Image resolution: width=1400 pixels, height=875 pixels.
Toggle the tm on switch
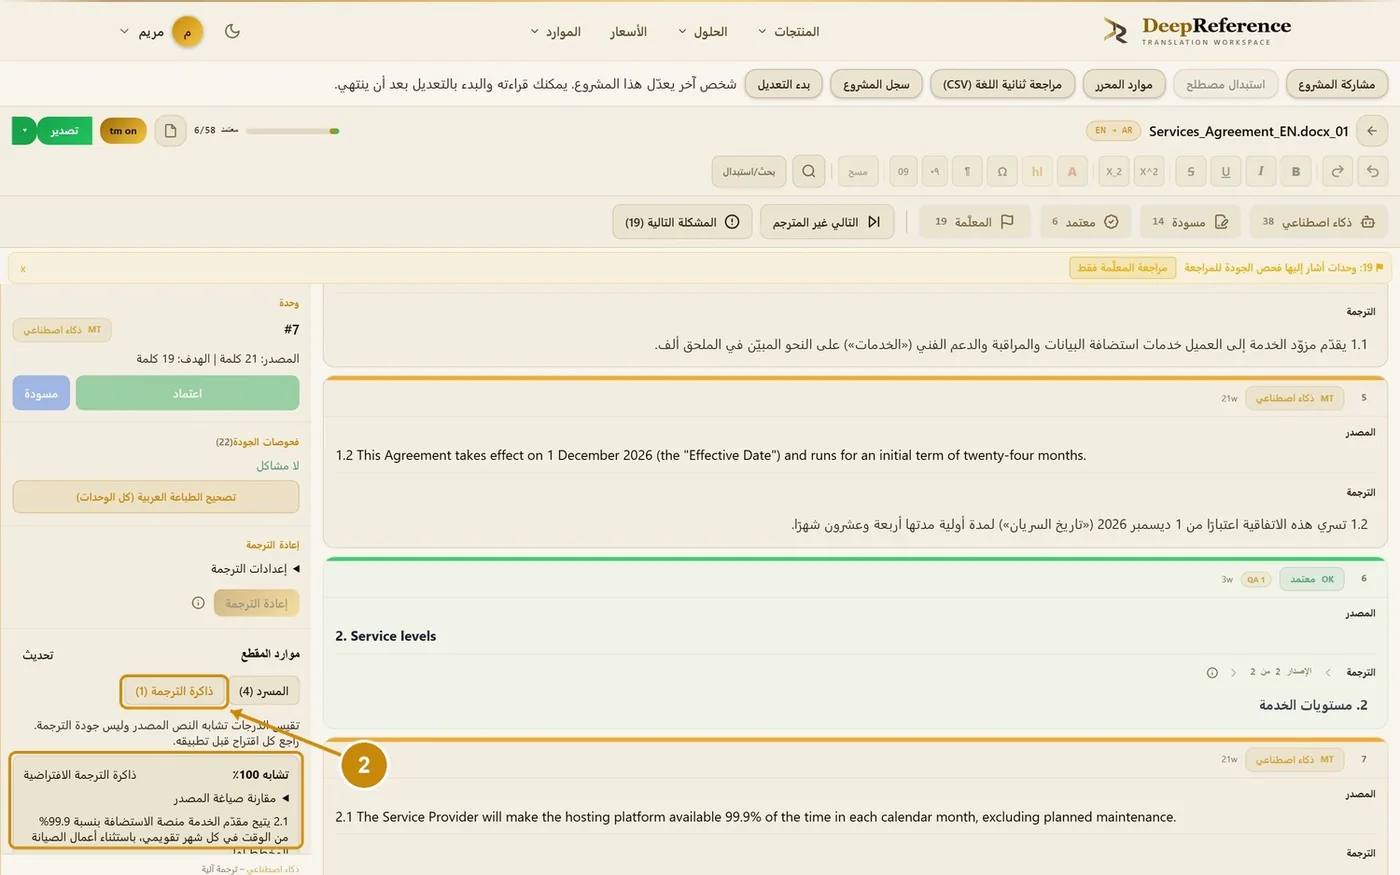point(123,131)
